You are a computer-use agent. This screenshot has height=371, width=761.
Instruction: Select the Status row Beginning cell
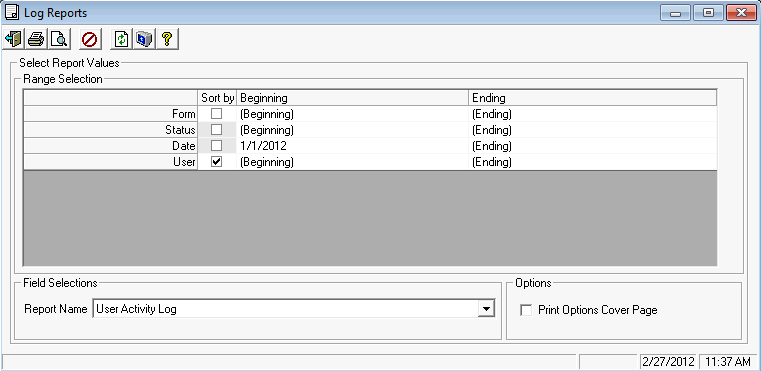352,130
